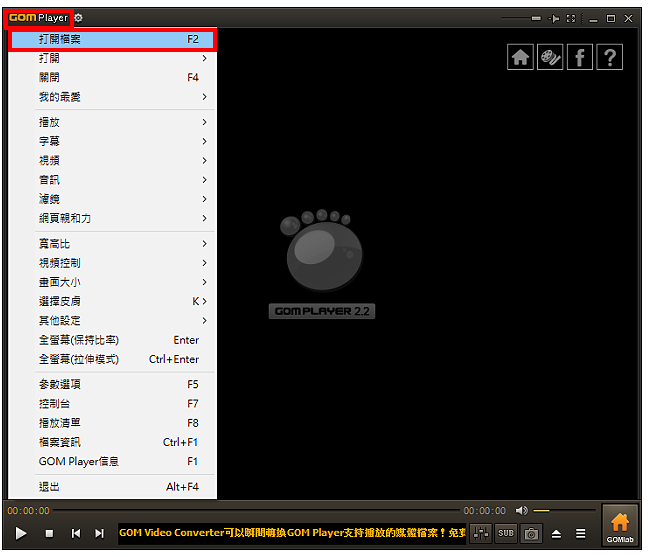Mute audio with the speaker icon
The width and height of the screenshot is (648, 557).
(x=522, y=511)
